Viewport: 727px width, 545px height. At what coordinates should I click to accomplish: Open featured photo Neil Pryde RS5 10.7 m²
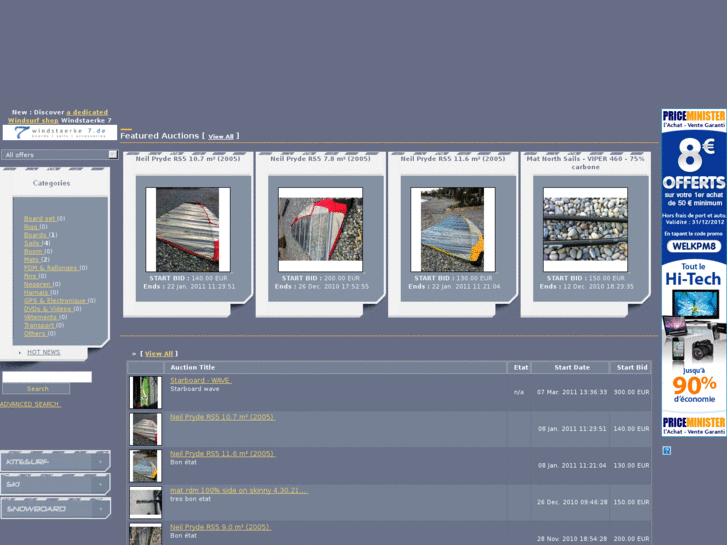pyautogui.click(x=188, y=230)
